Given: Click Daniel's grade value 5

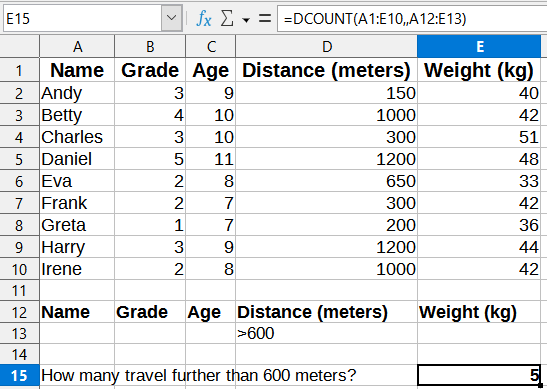Looking at the screenshot, I should point(150,159).
